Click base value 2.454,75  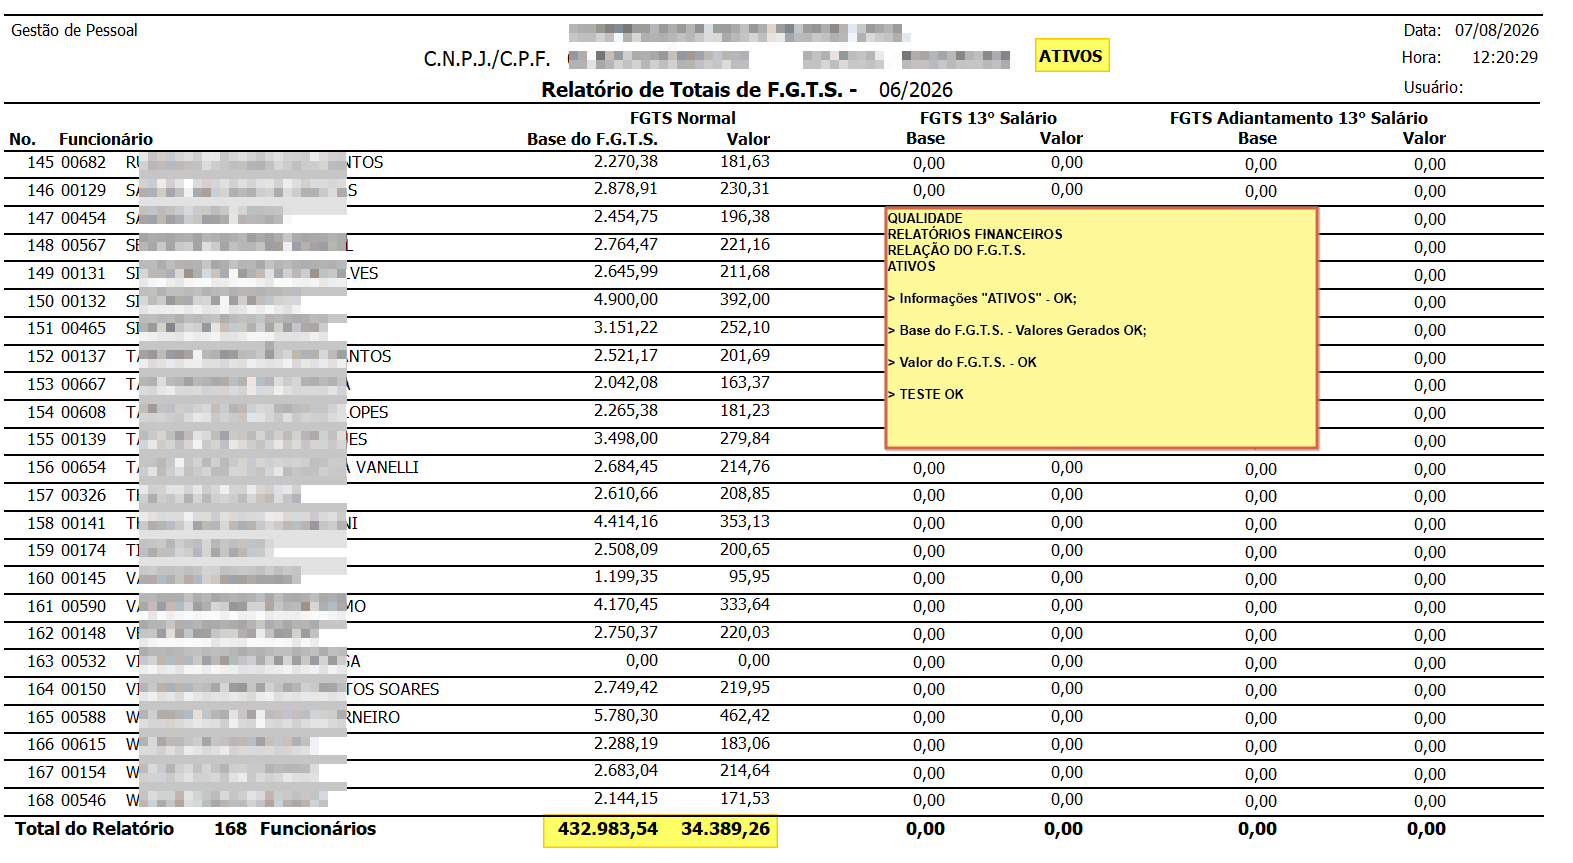click(625, 216)
